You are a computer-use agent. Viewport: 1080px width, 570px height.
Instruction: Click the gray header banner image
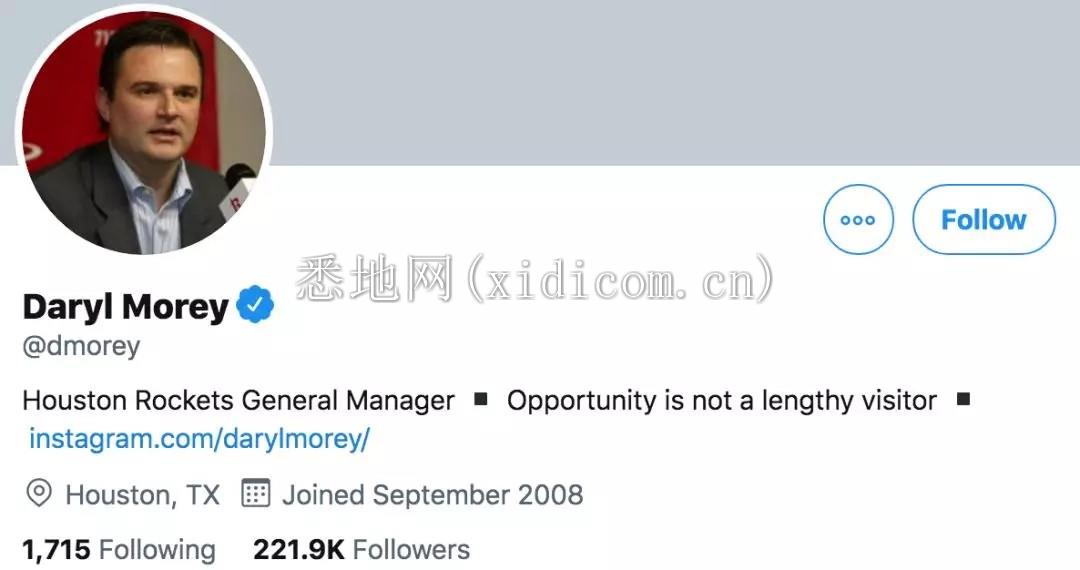click(675, 83)
